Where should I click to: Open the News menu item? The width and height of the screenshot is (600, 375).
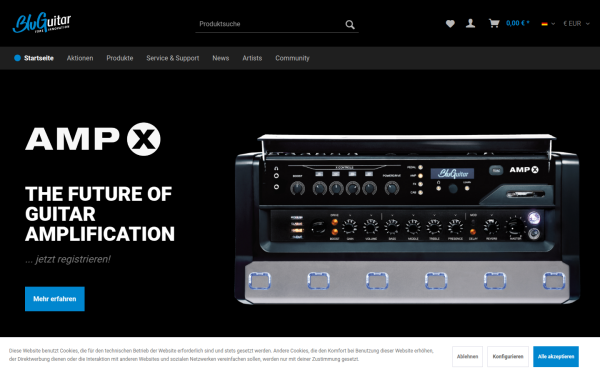tap(221, 58)
